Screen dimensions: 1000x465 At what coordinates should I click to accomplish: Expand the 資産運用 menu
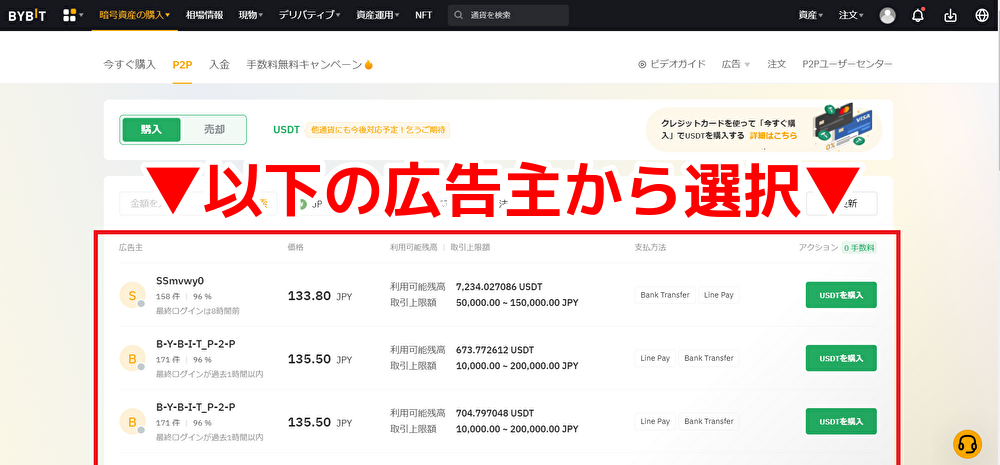point(378,15)
